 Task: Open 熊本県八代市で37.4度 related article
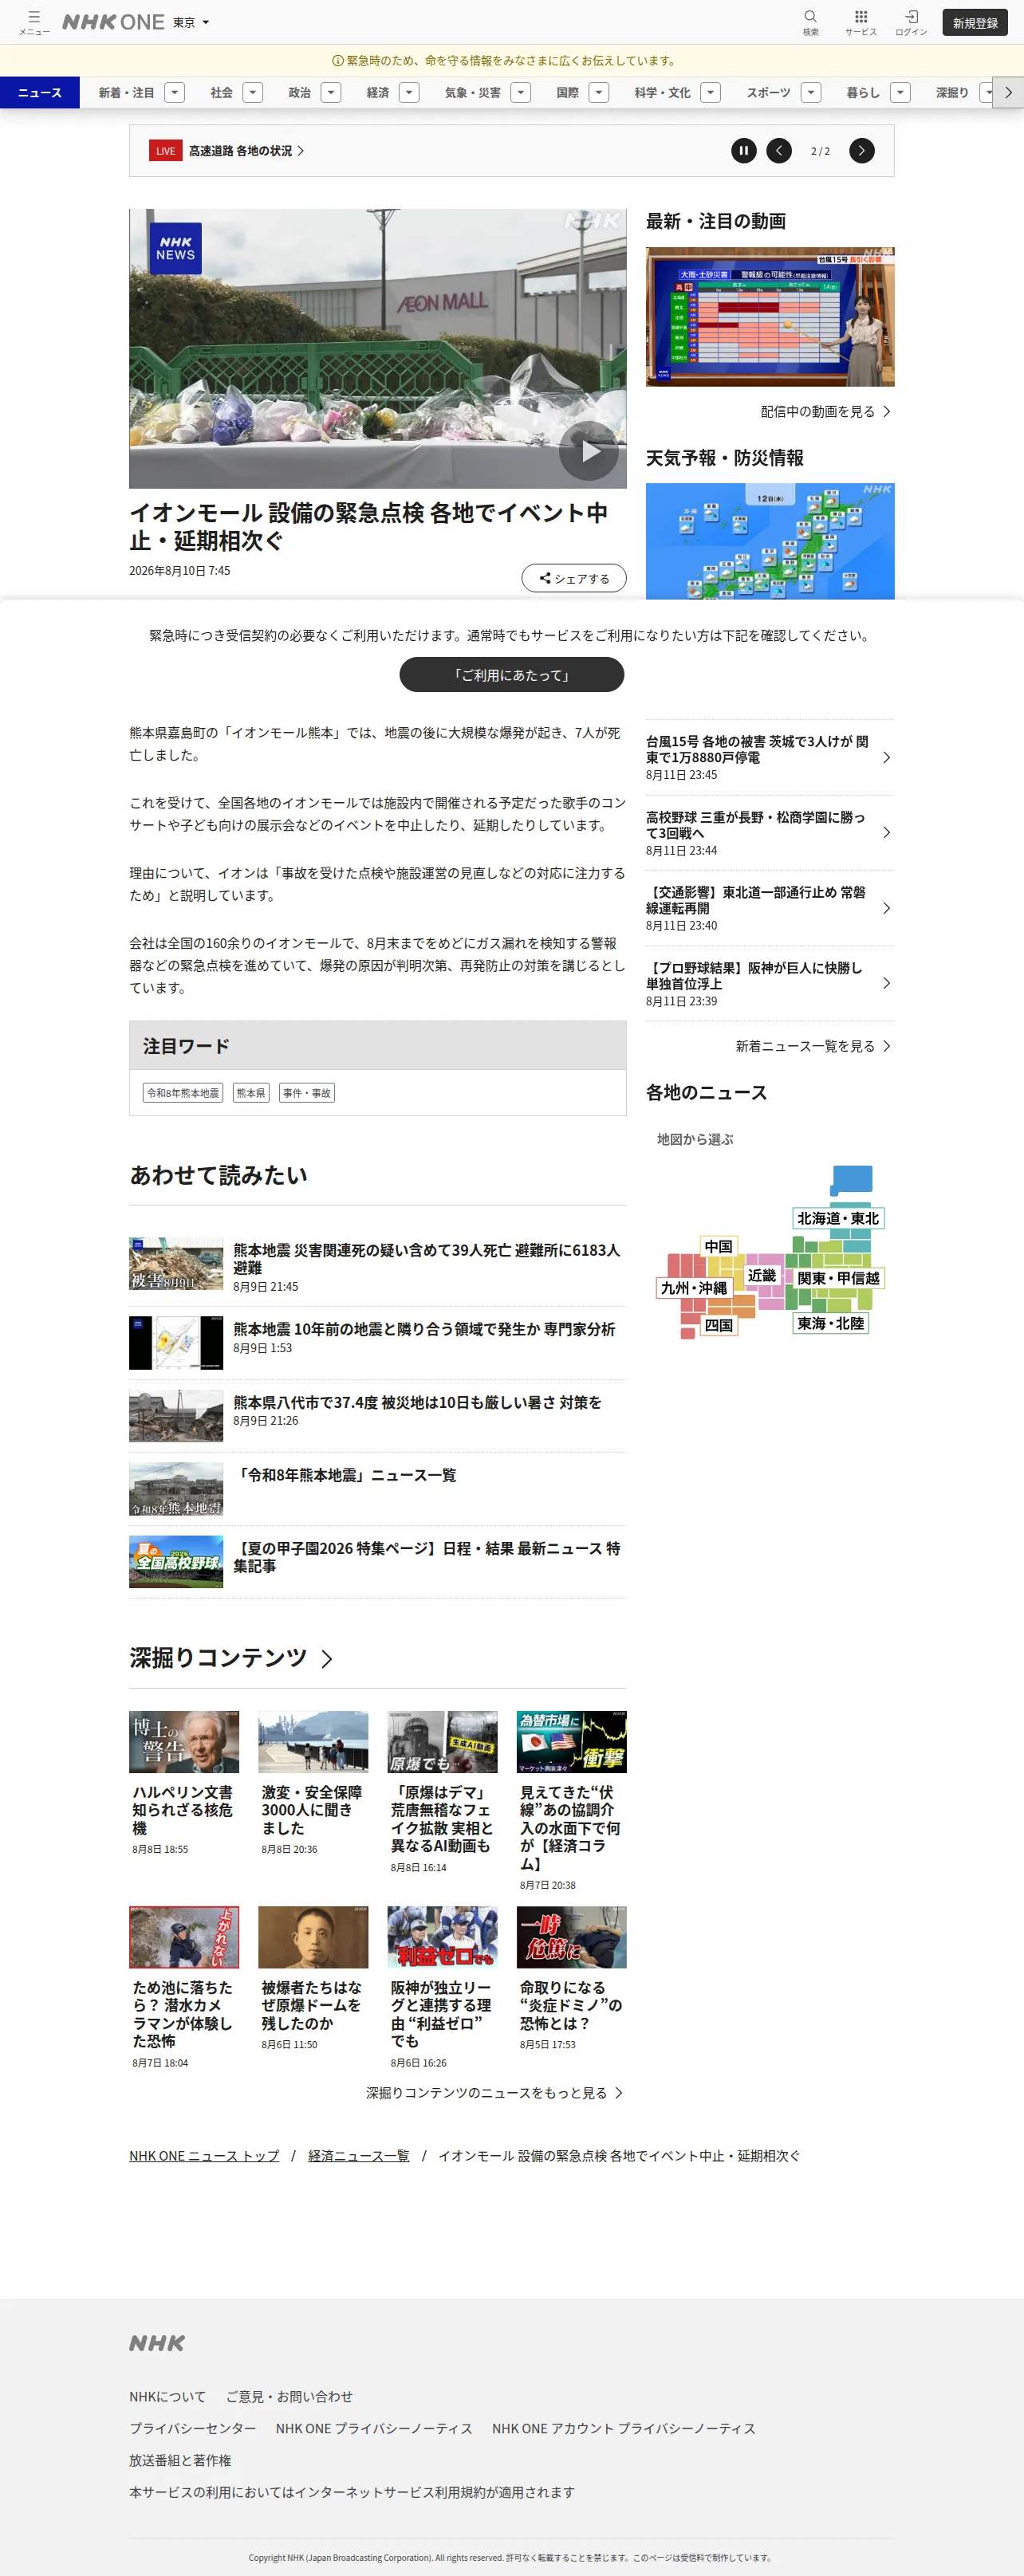pos(378,1414)
